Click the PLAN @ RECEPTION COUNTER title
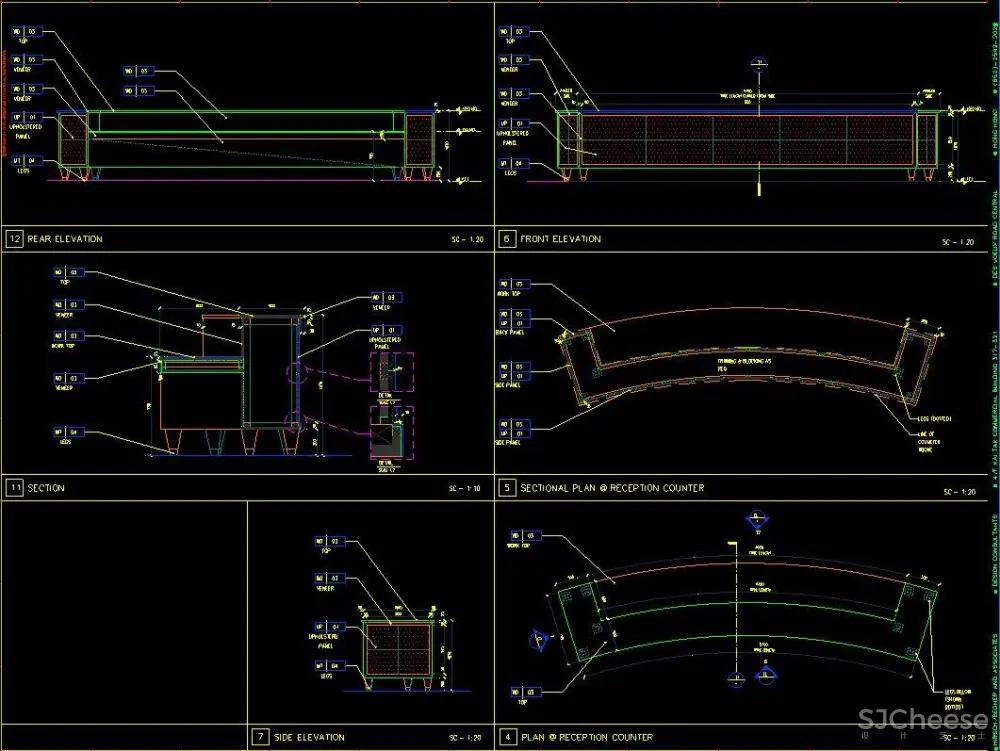 point(586,737)
